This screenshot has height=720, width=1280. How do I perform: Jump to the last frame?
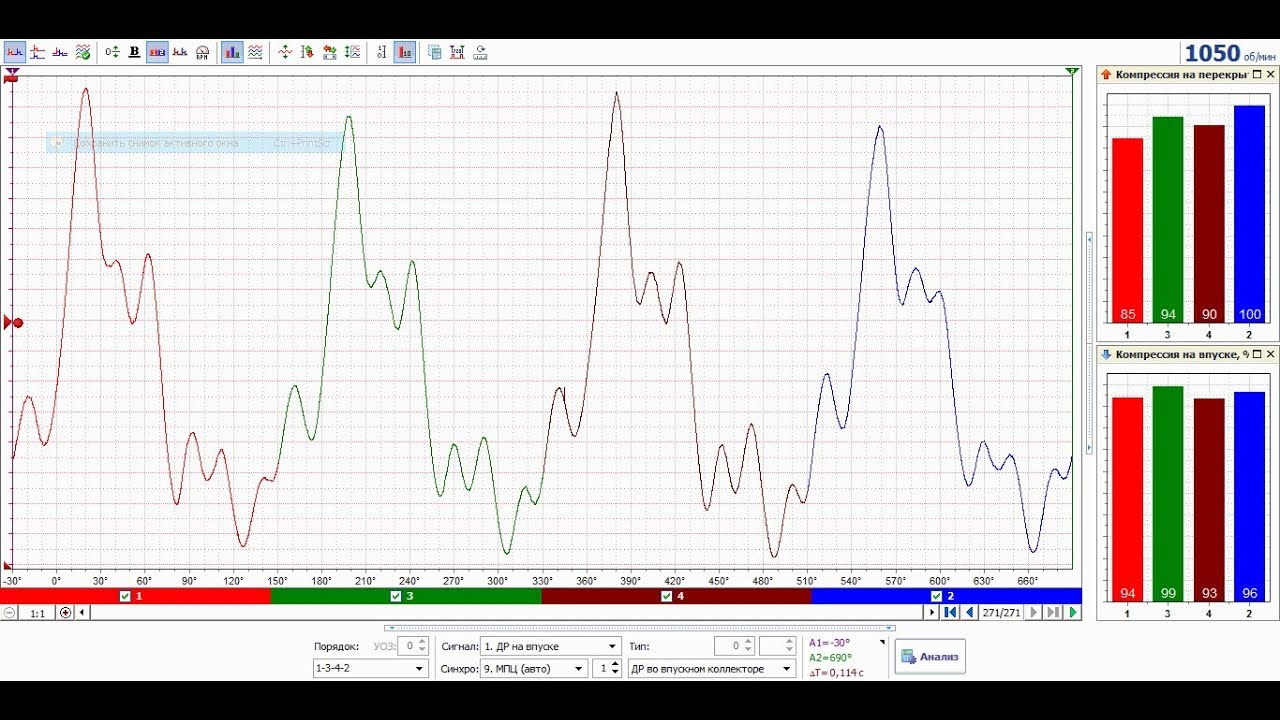[x=1053, y=613]
